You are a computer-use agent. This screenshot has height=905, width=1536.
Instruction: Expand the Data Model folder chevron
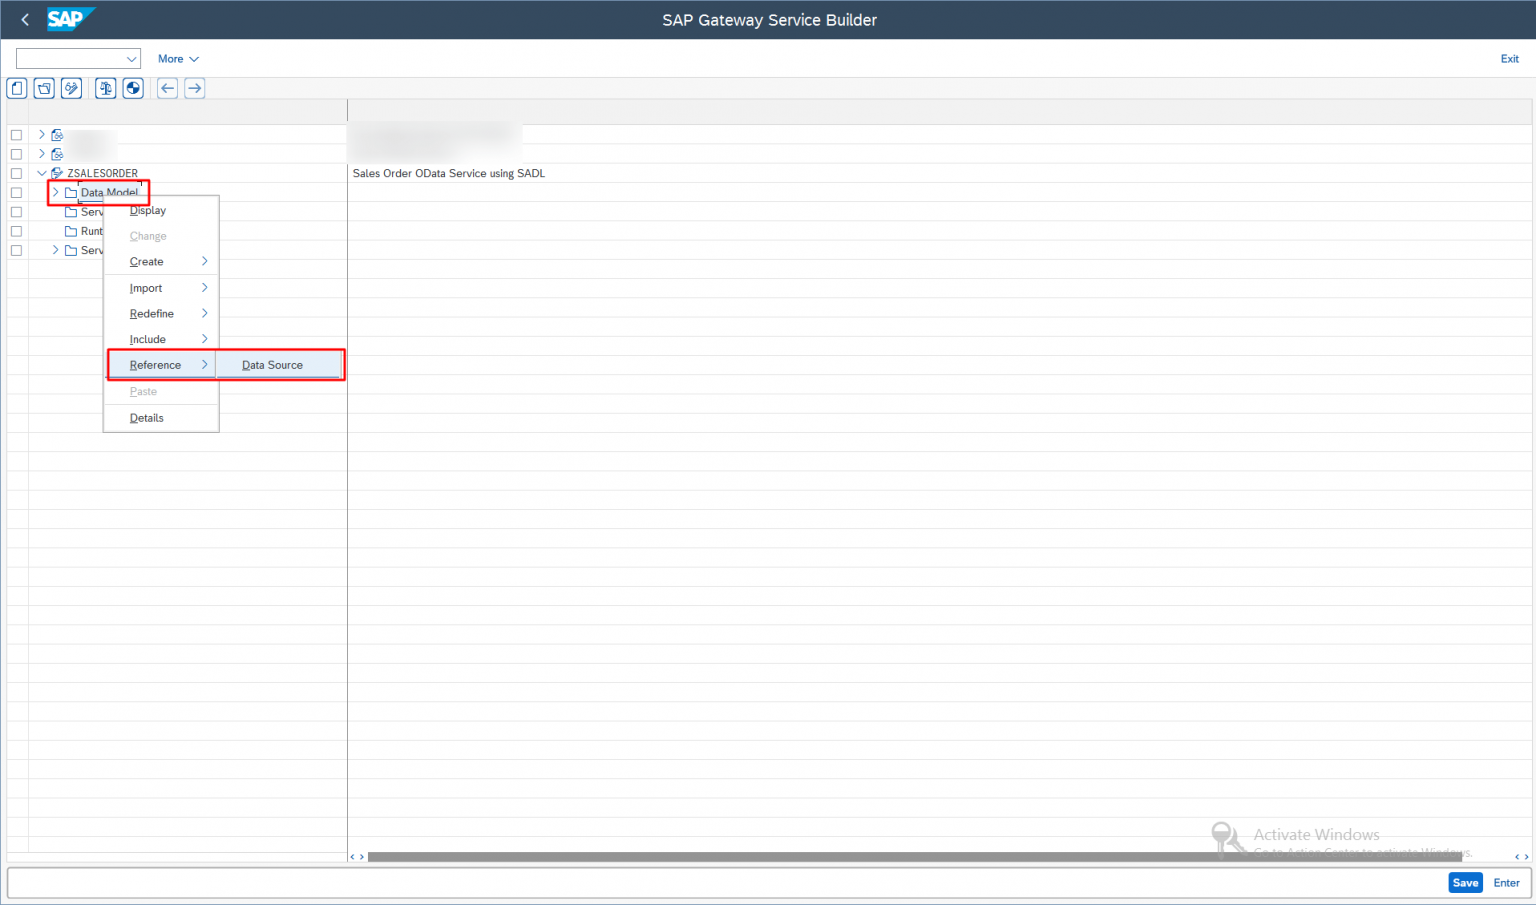(55, 192)
